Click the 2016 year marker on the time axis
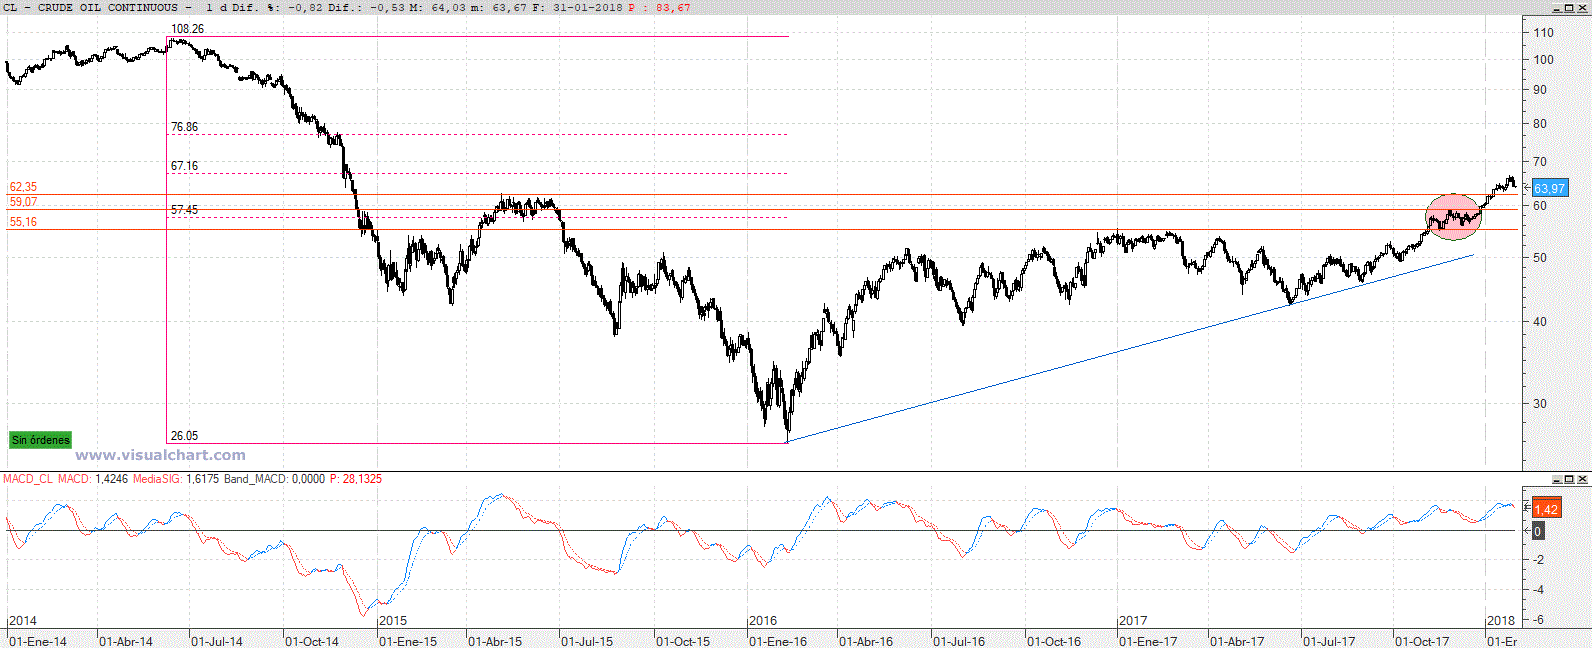The height and width of the screenshot is (648, 1592). [x=763, y=621]
